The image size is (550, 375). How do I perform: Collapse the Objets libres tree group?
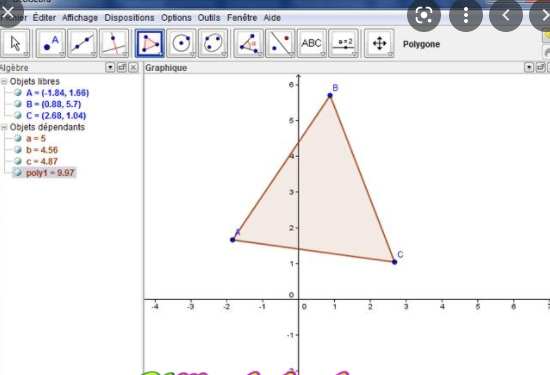click(x=4, y=81)
